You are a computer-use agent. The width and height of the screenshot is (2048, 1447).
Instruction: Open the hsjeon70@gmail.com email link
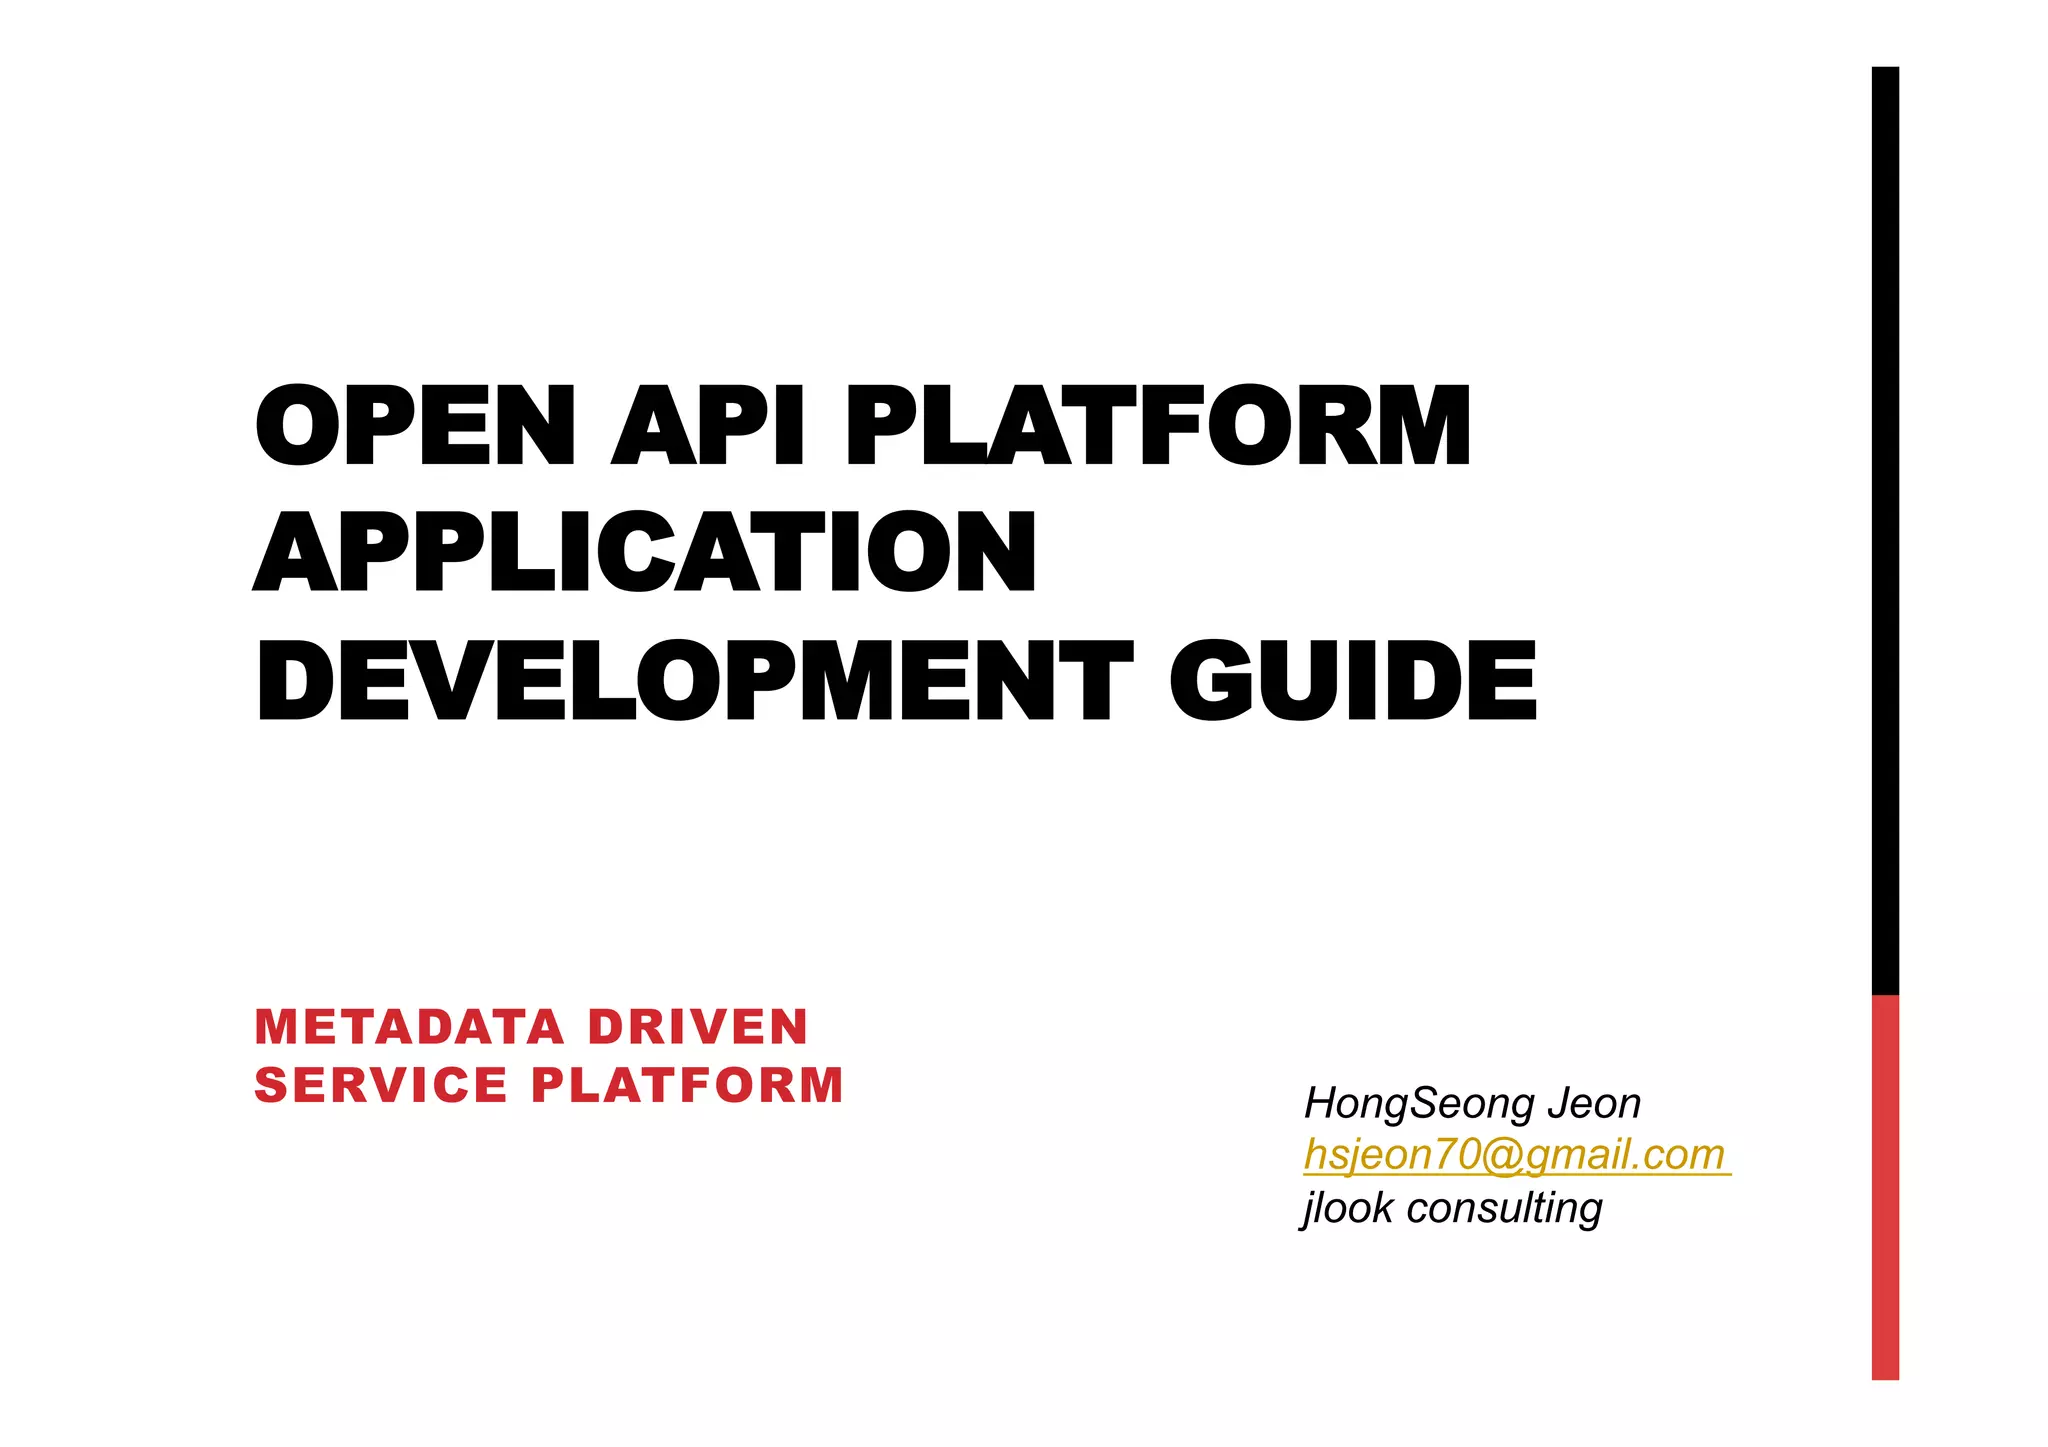click(1515, 1155)
